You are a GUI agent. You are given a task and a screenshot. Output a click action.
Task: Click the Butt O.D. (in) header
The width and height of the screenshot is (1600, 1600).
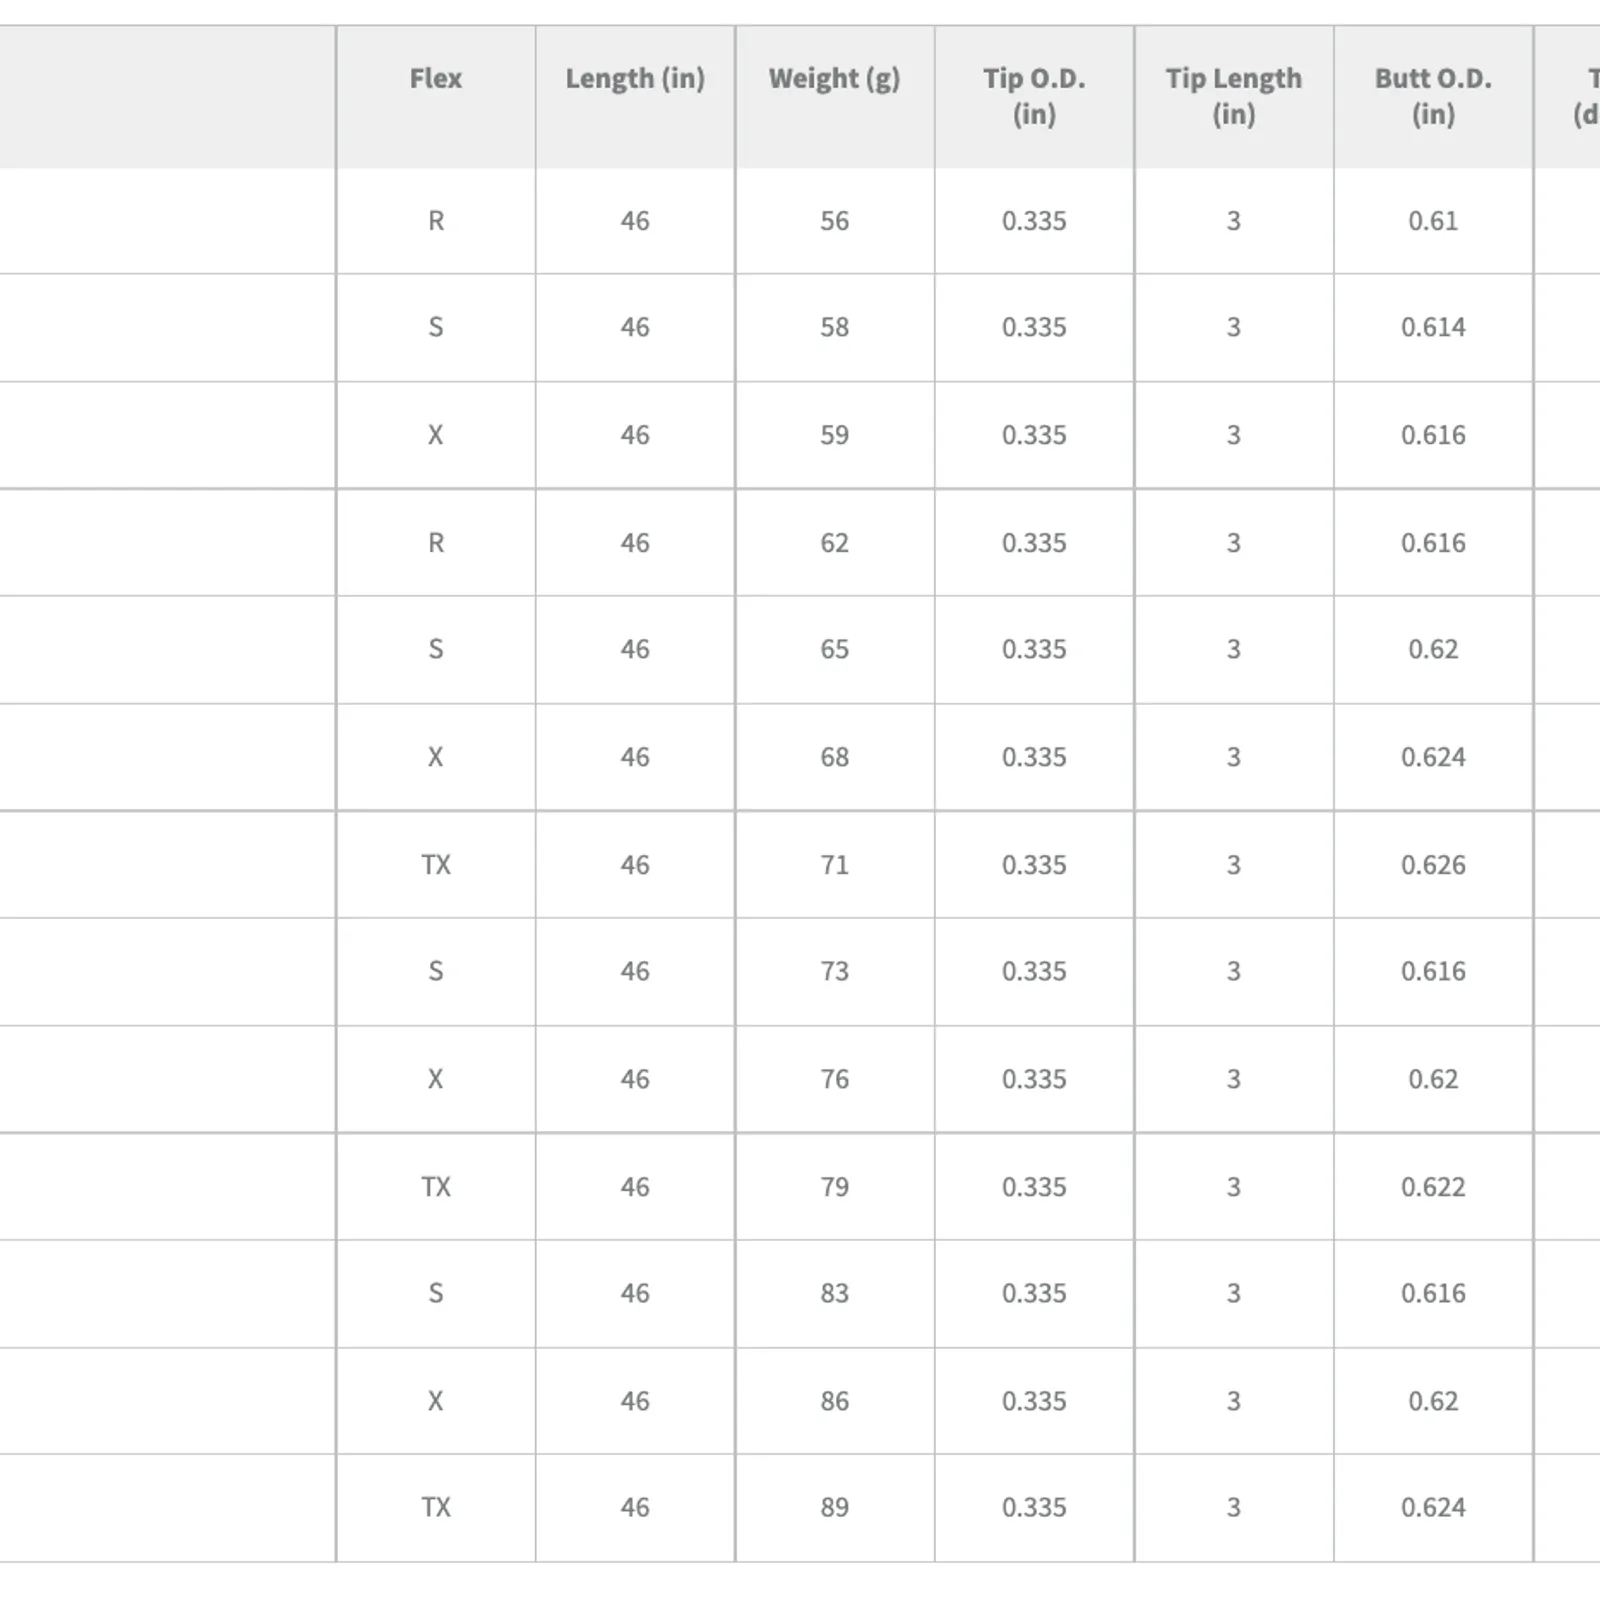1433,96
